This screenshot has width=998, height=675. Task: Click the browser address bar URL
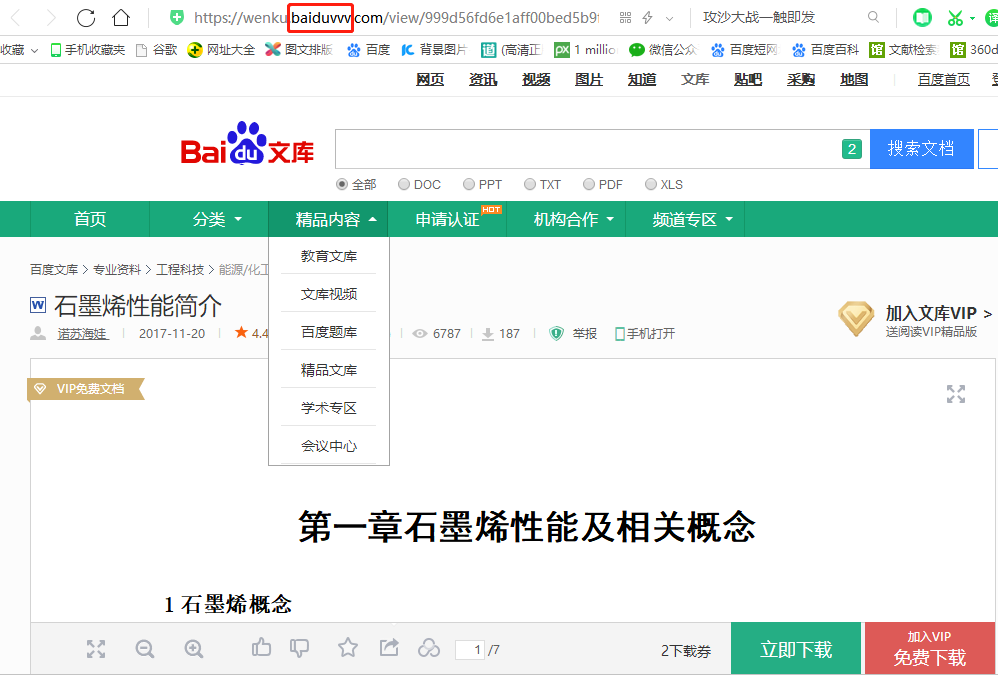tap(397, 18)
